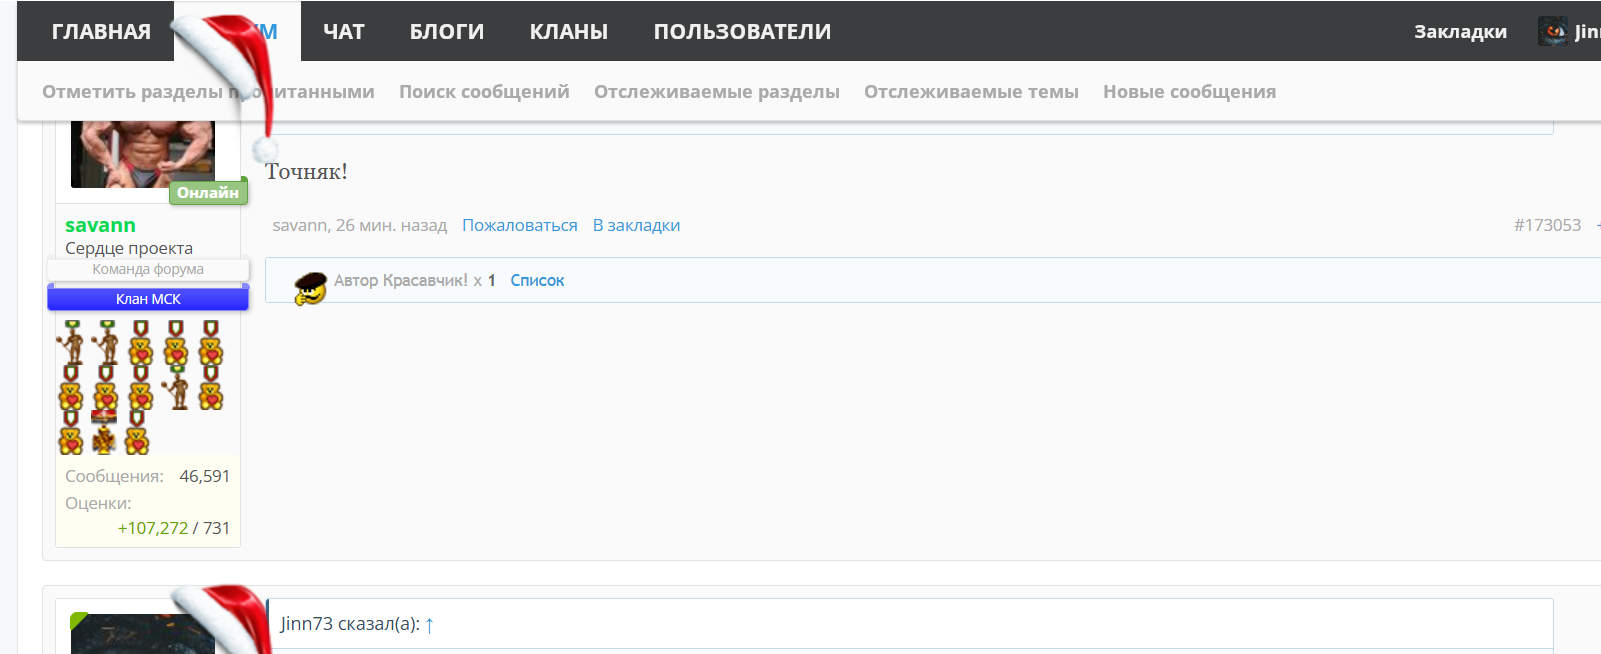Click Отметить разделы прочитанными

coord(208,91)
